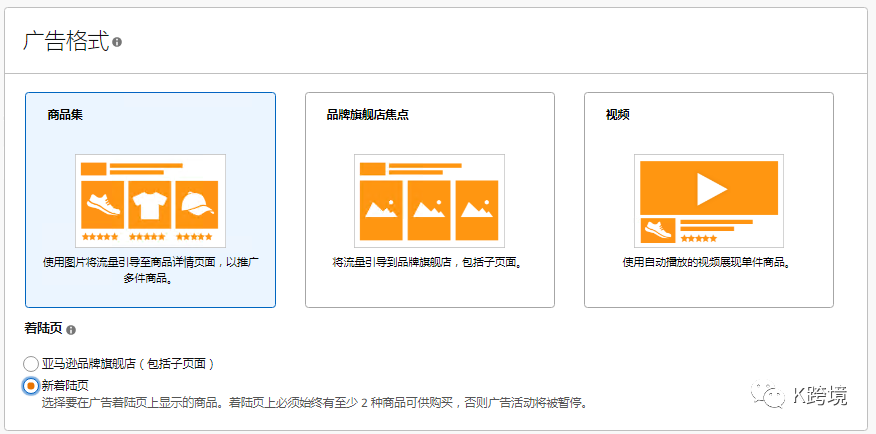
Task: Click the 商品集 title text
Action: click(65, 115)
